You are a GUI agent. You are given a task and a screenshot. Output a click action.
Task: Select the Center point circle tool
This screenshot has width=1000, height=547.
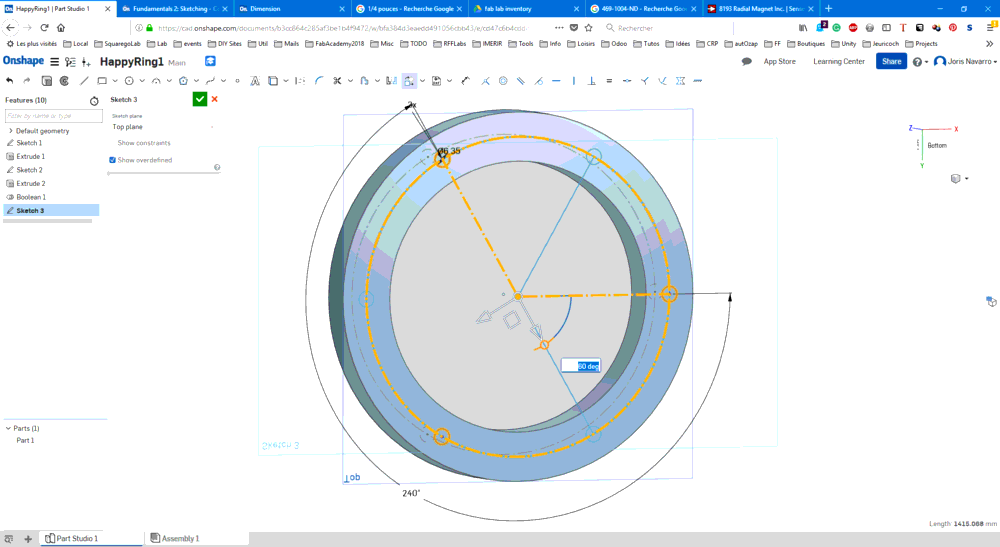129,81
